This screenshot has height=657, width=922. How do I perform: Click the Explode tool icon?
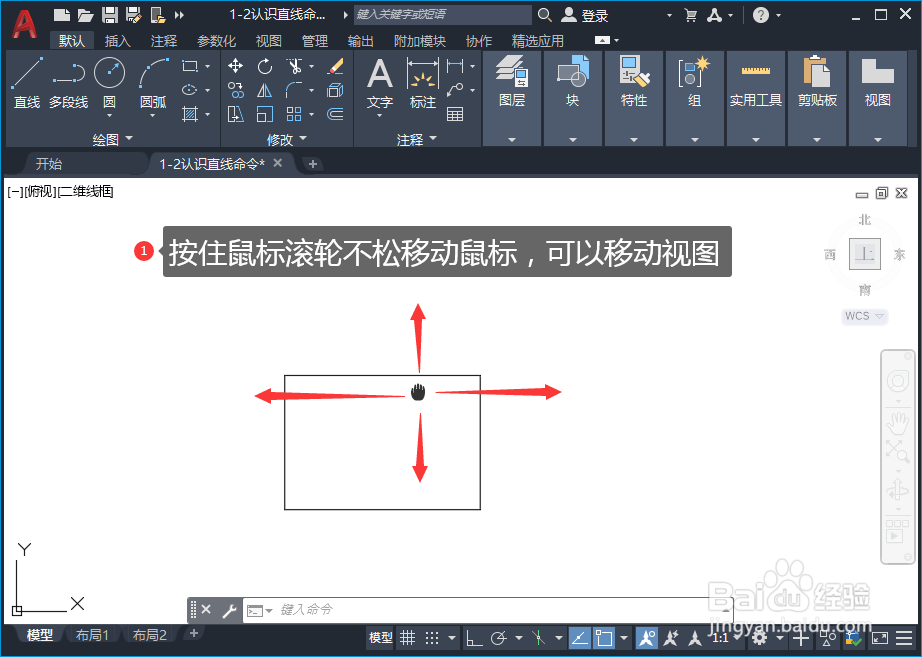(335, 90)
